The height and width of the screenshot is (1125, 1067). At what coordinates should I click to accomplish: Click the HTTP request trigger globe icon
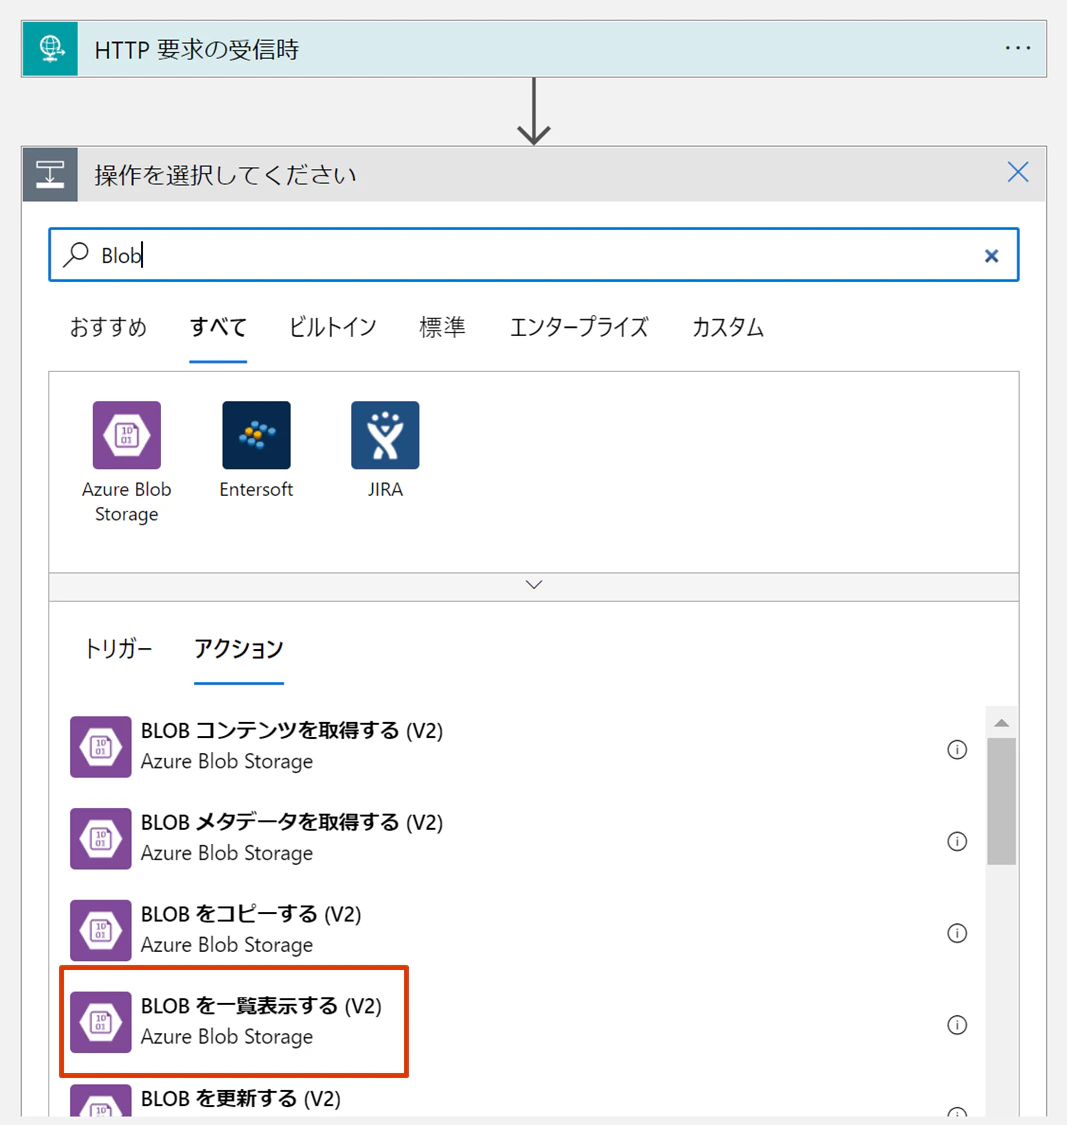[x=50, y=49]
